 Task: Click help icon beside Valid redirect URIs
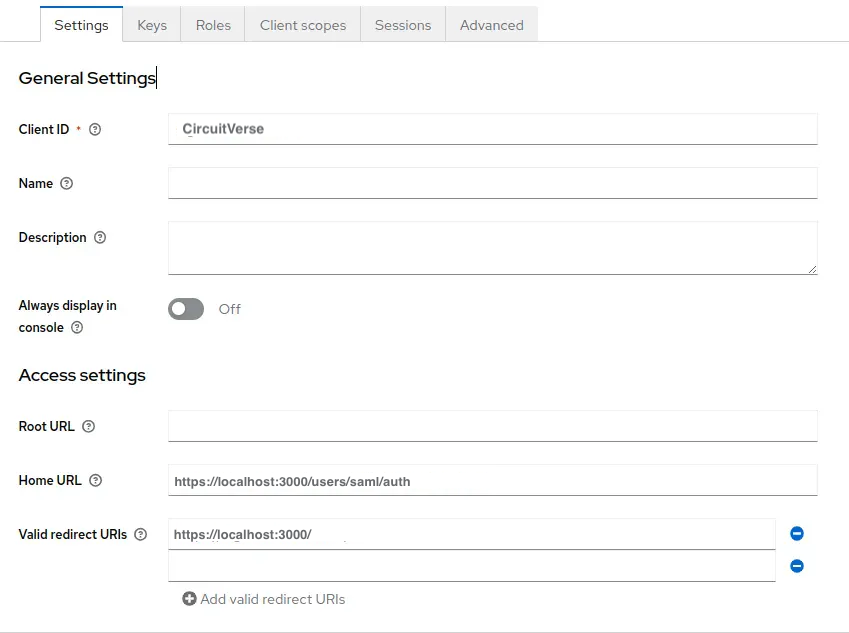pos(140,535)
